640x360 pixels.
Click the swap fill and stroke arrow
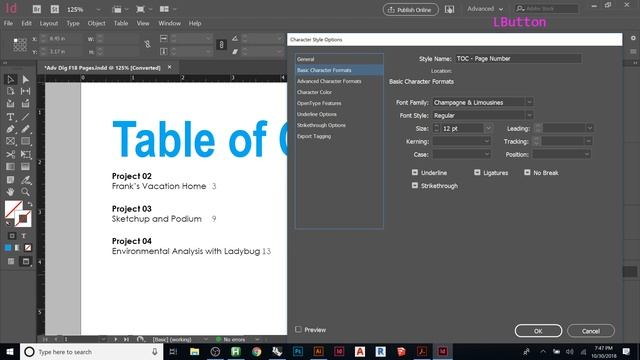[29, 204]
